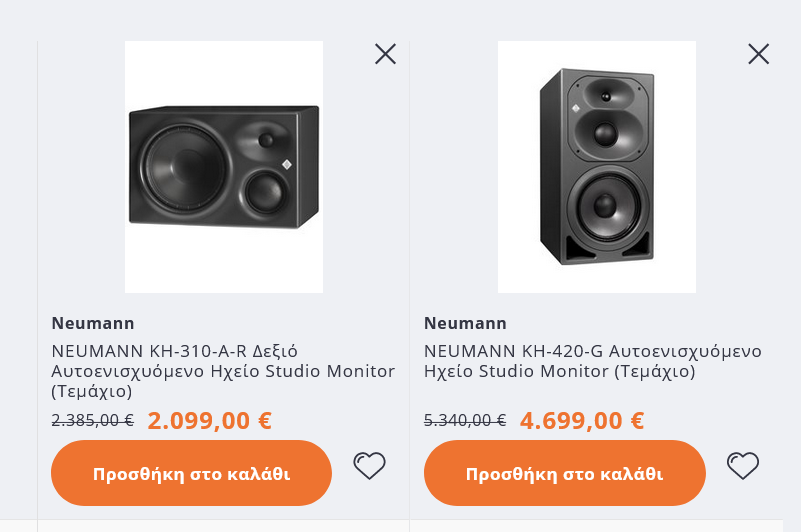This screenshot has width=802, height=532.
Task: Remove the KH-310-A-R product with its X icon
Action: [x=385, y=54]
